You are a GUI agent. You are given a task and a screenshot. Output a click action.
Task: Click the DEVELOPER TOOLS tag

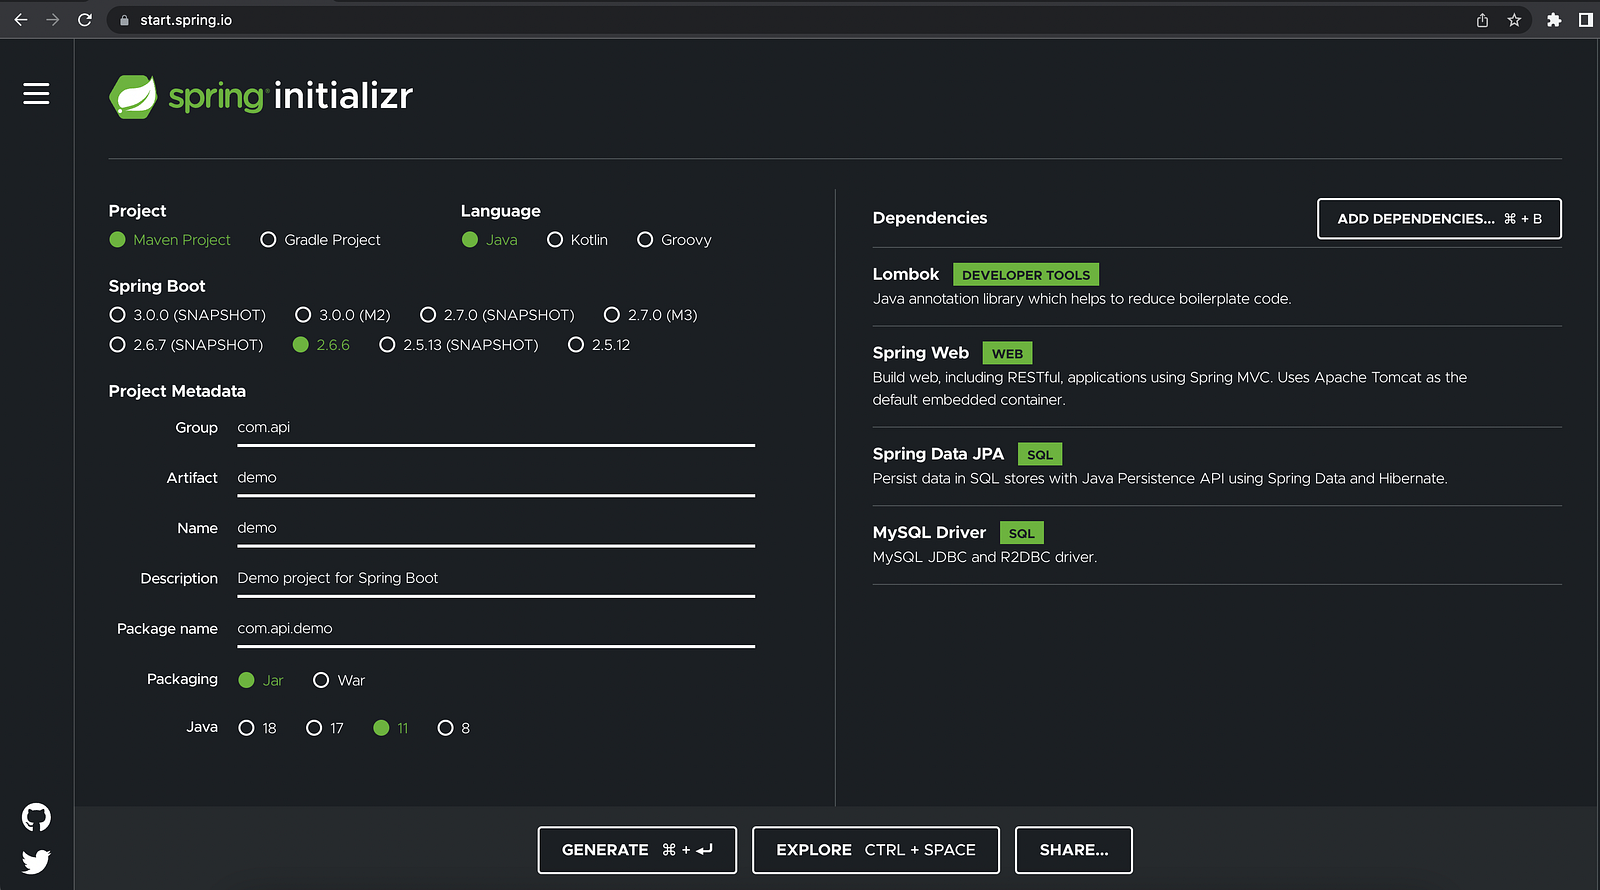tap(1026, 275)
